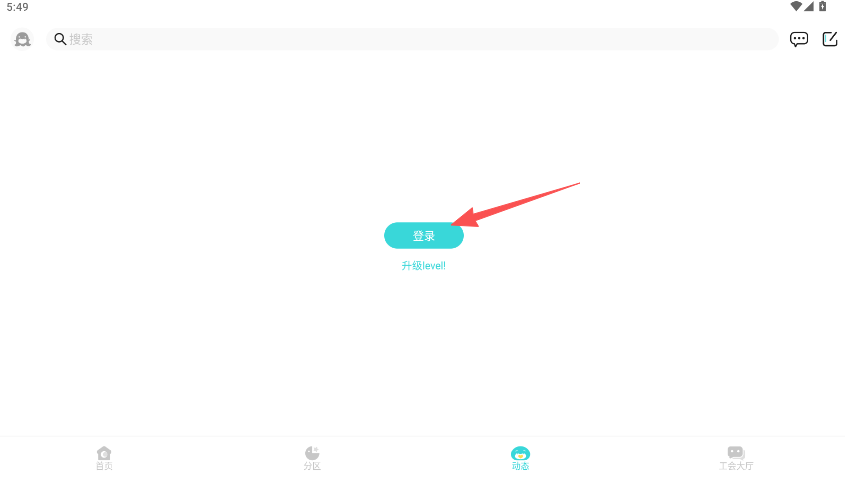This screenshot has width=845, height=484.
Task: Tap the cellular signal indicator
Action: (809, 6)
